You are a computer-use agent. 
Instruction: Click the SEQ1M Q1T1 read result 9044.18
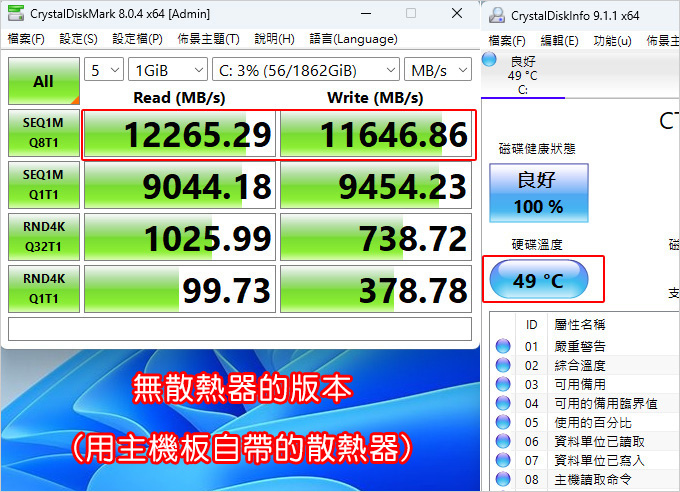(x=180, y=185)
